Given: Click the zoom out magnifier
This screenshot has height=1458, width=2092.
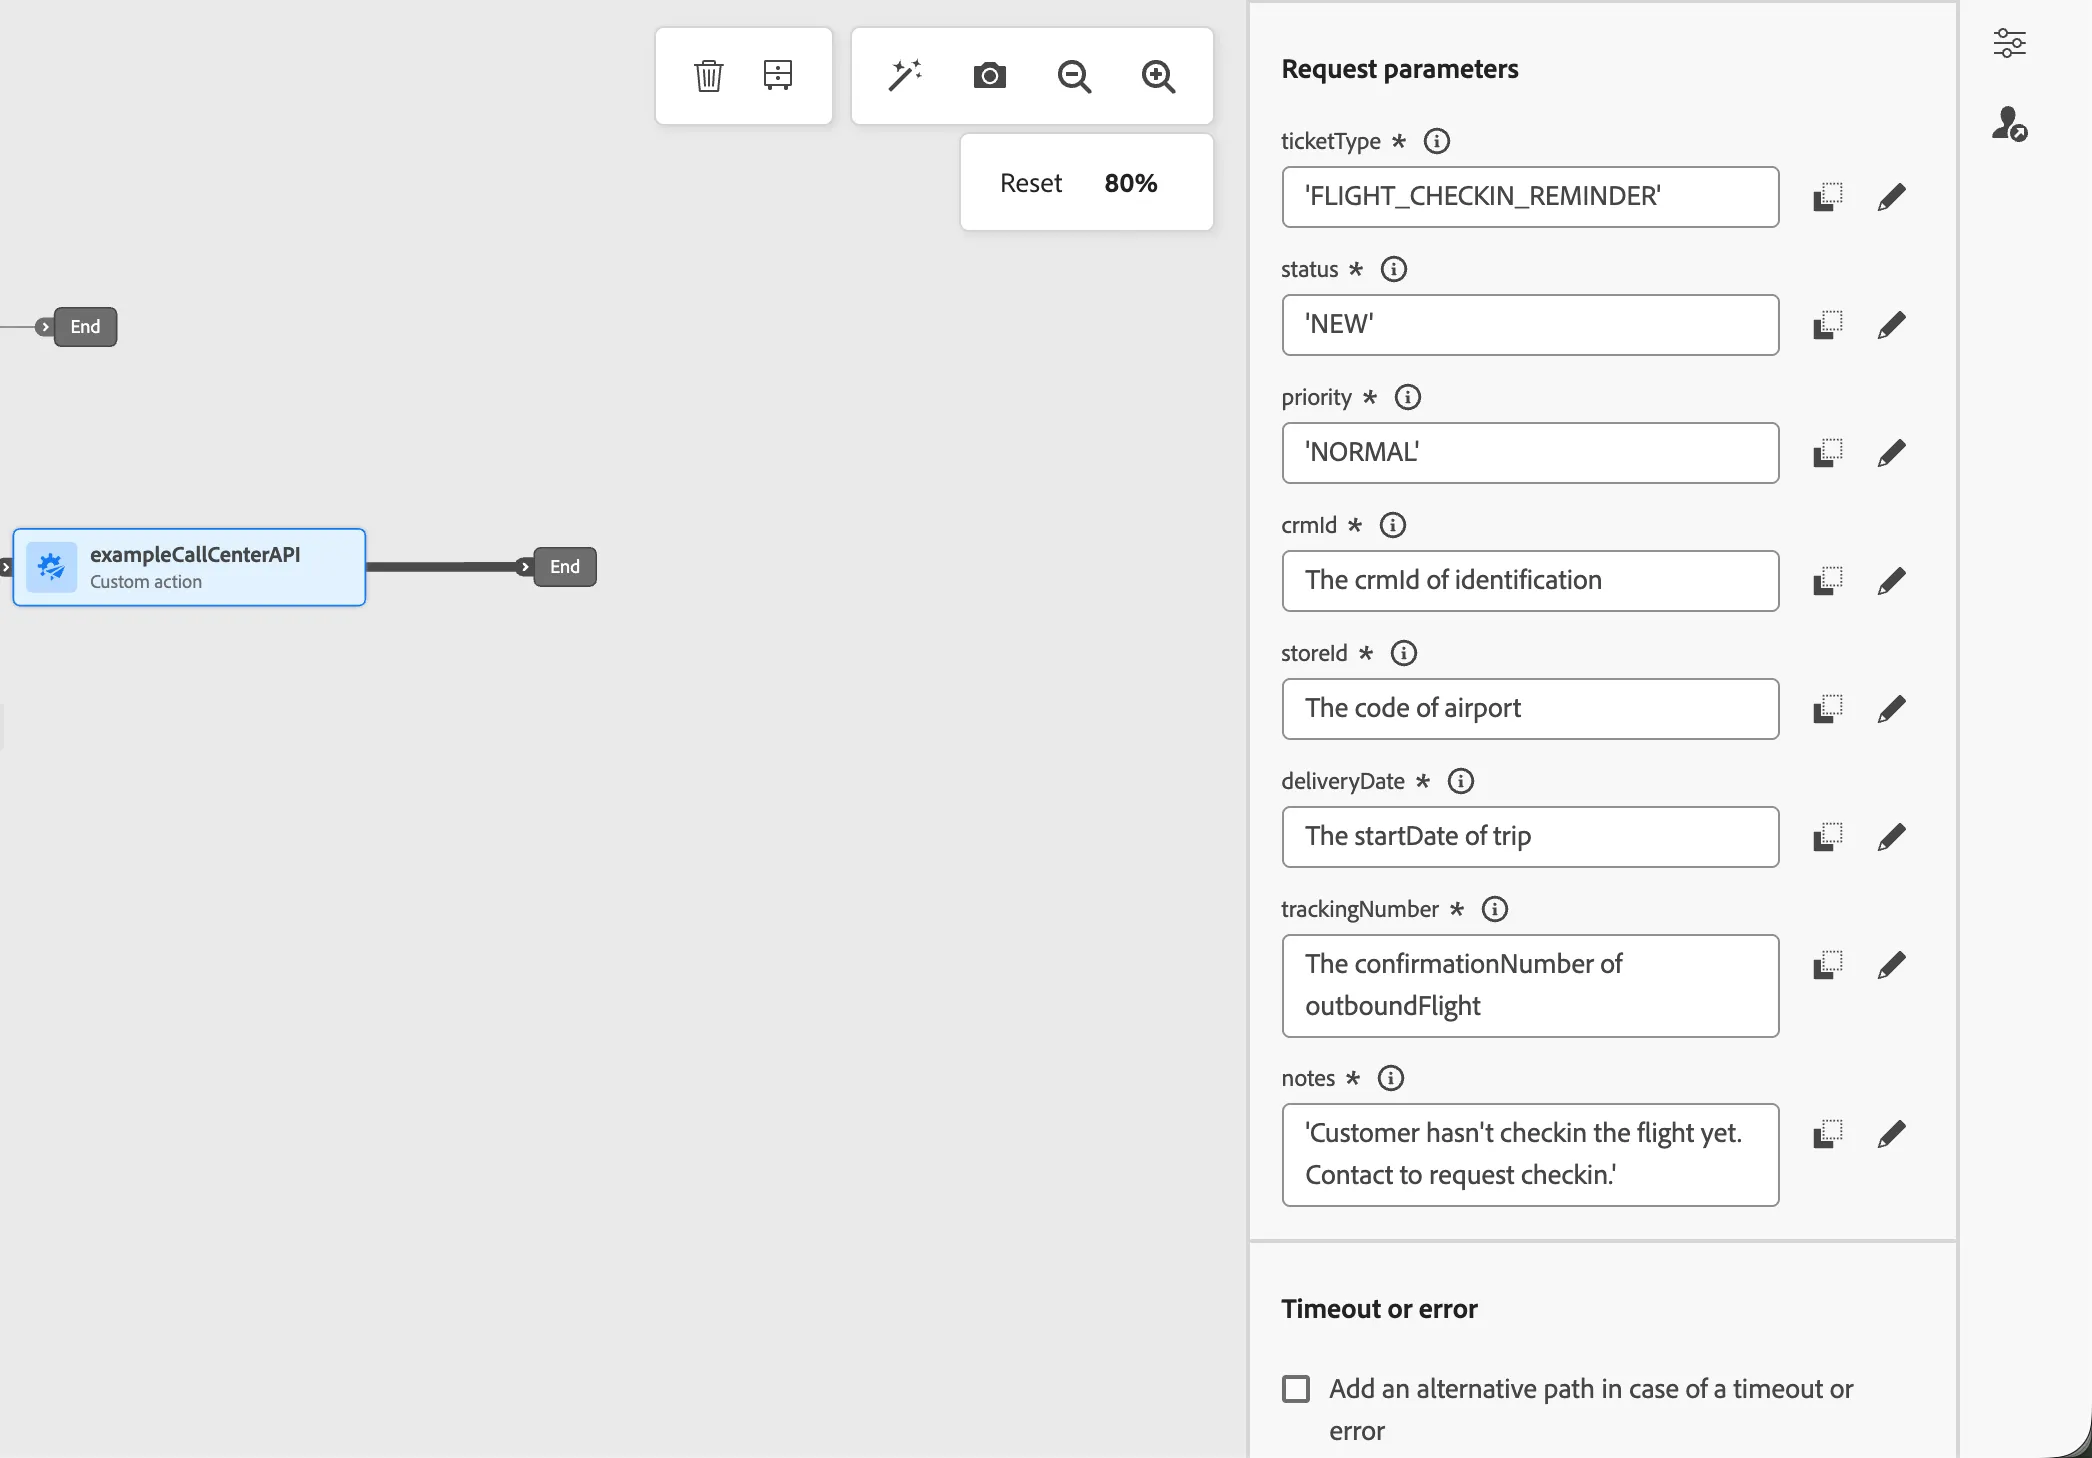Looking at the screenshot, I should pos(1074,77).
